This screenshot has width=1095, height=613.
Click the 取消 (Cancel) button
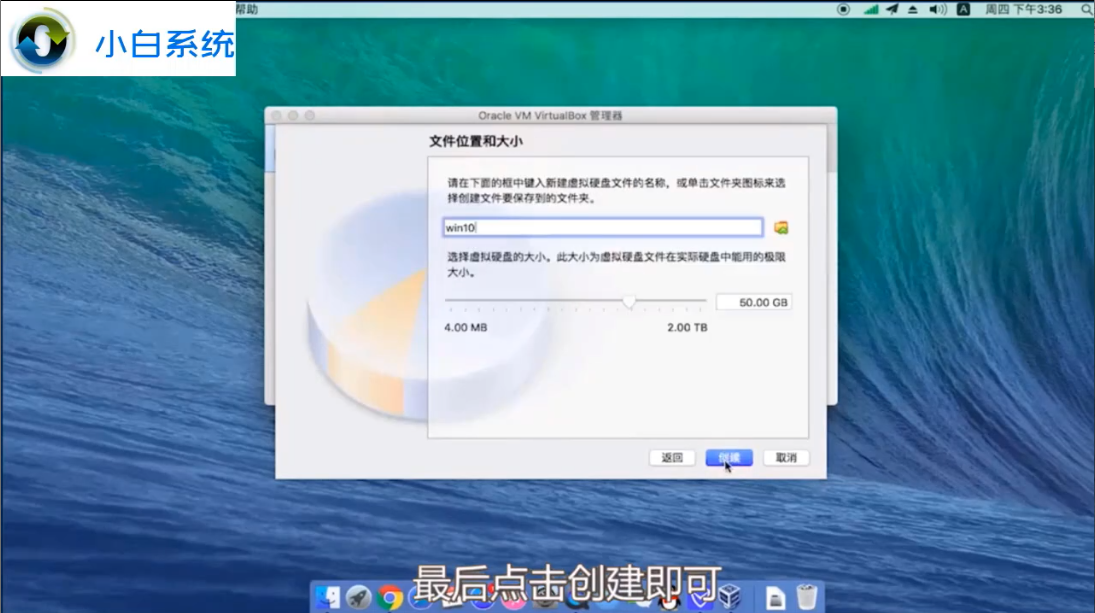click(786, 458)
